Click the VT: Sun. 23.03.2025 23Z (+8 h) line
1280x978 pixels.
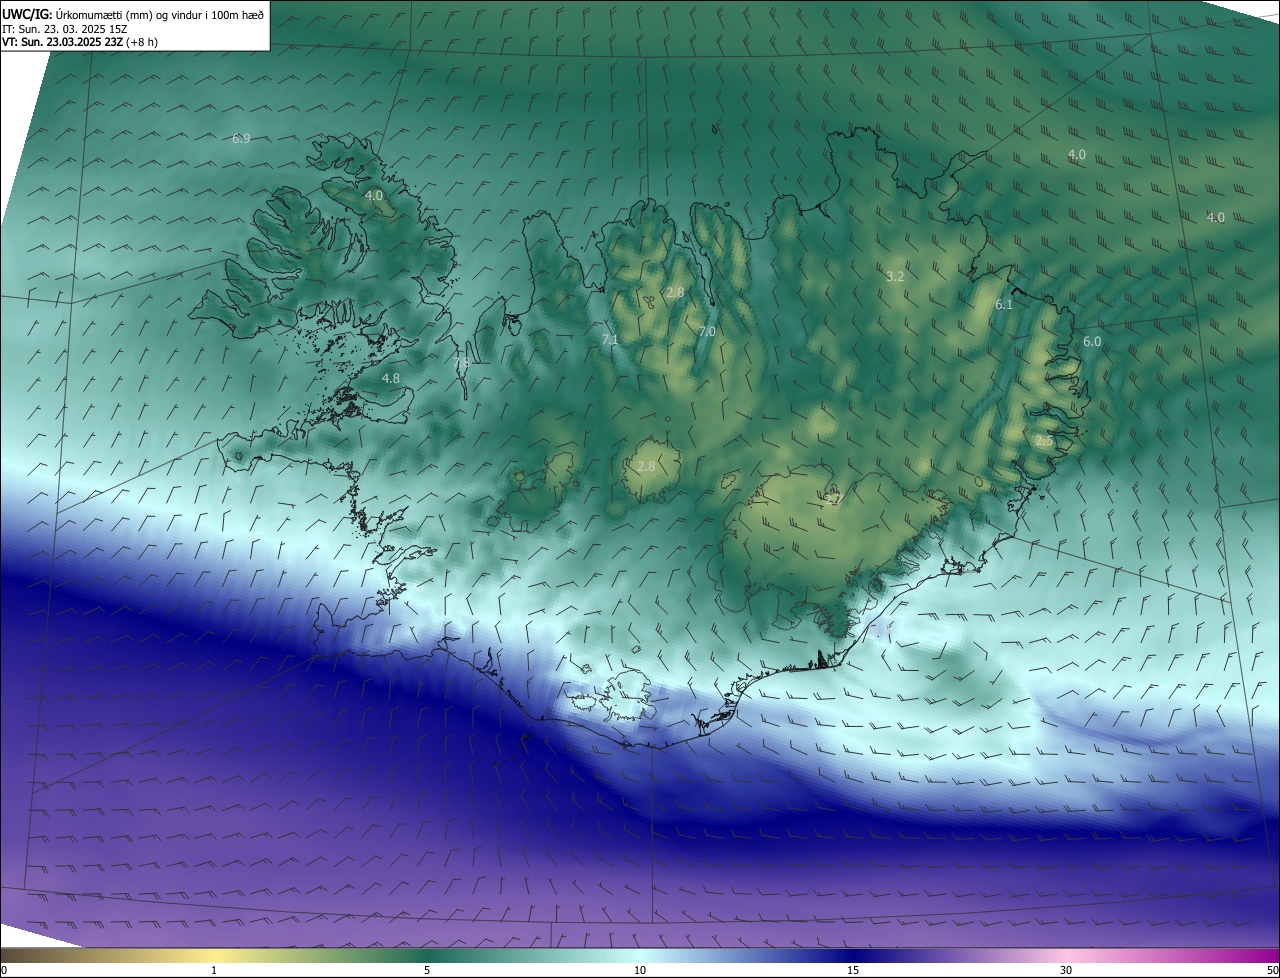pyautogui.click(x=80, y=42)
